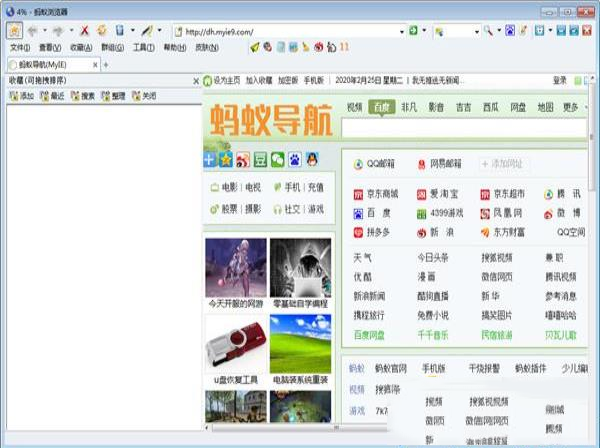600x448 pixels.
Task: Click the magnifier search icon
Action: point(488,31)
